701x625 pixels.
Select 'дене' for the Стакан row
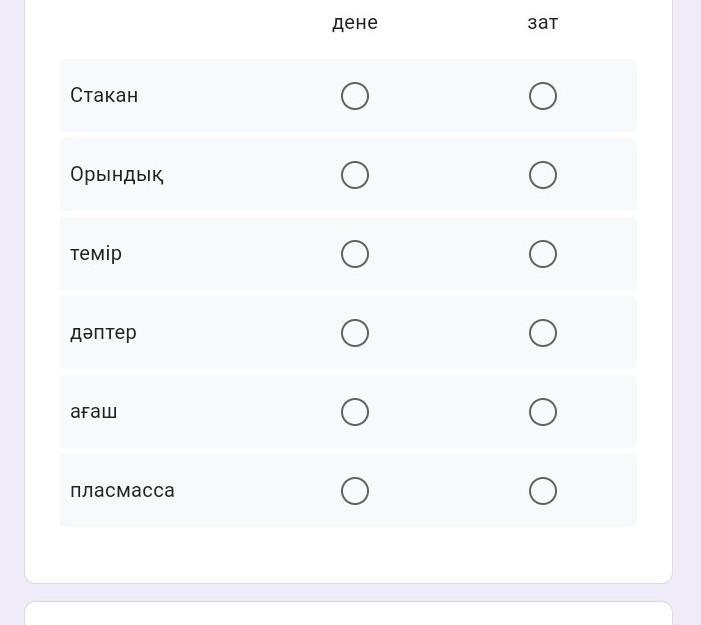[x=355, y=96]
